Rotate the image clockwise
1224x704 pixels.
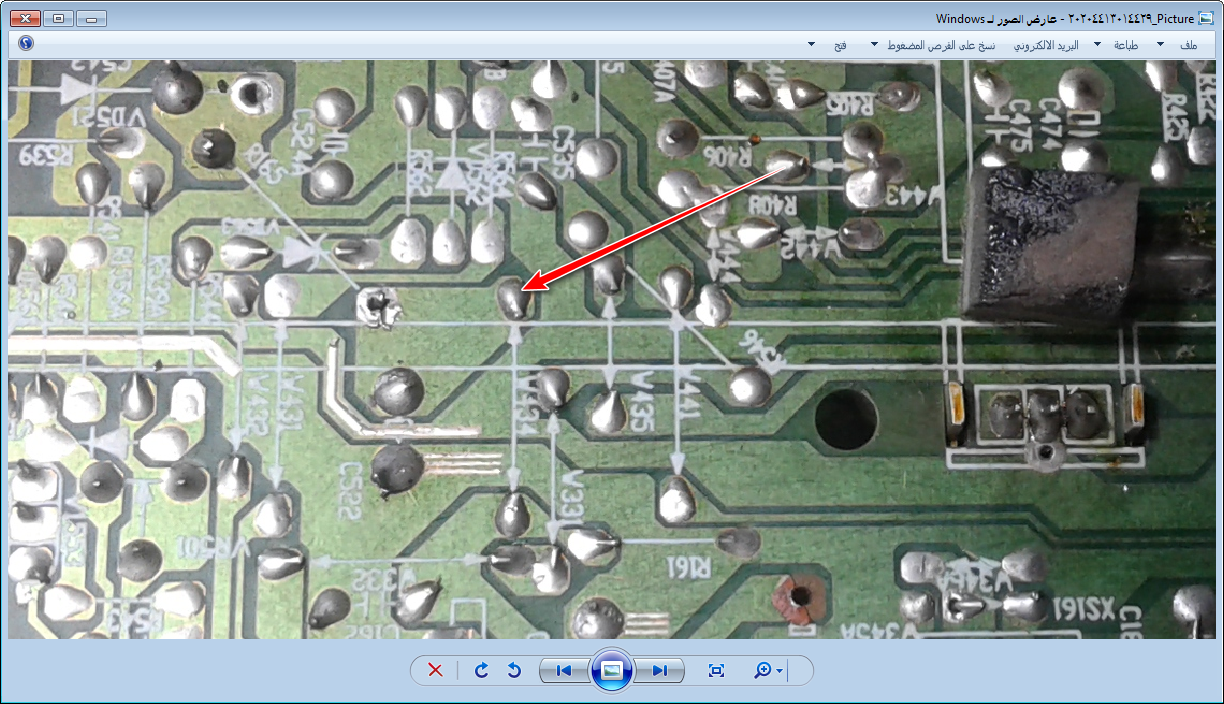tap(482, 670)
